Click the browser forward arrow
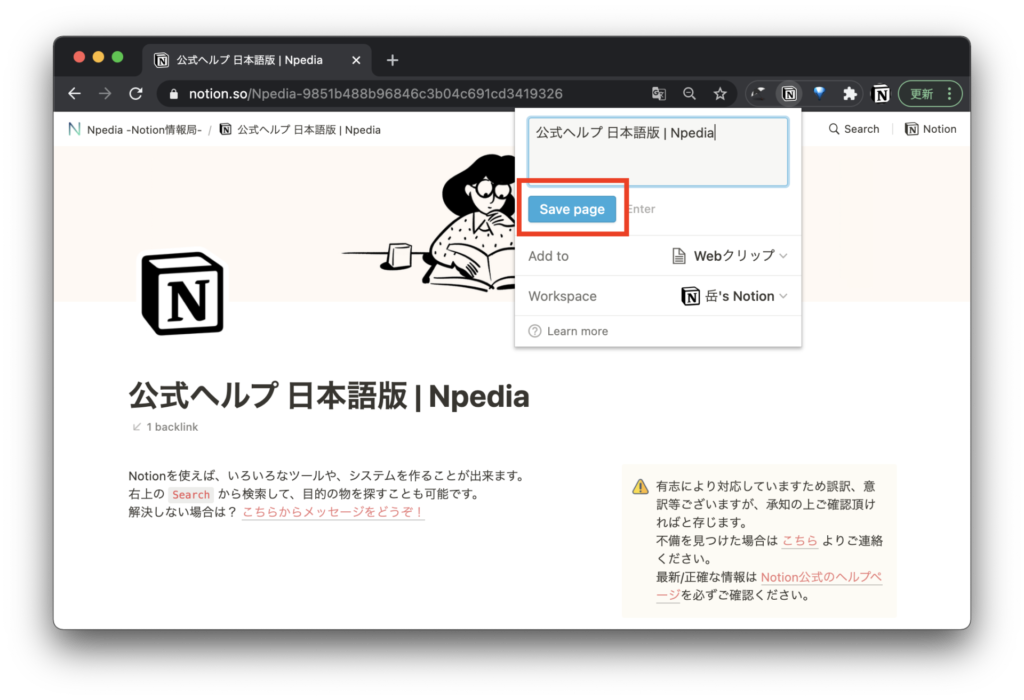The image size is (1024, 700). coord(105,94)
